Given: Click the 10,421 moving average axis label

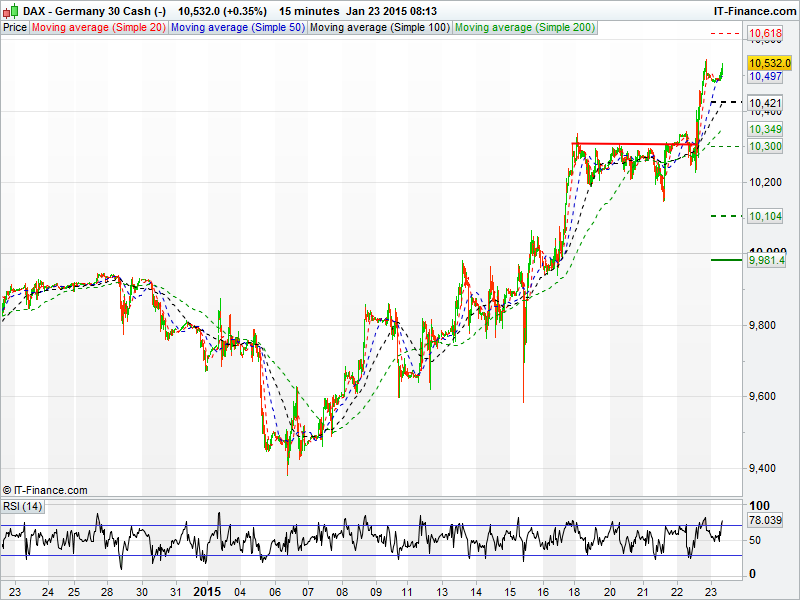Looking at the screenshot, I should click(765, 103).
